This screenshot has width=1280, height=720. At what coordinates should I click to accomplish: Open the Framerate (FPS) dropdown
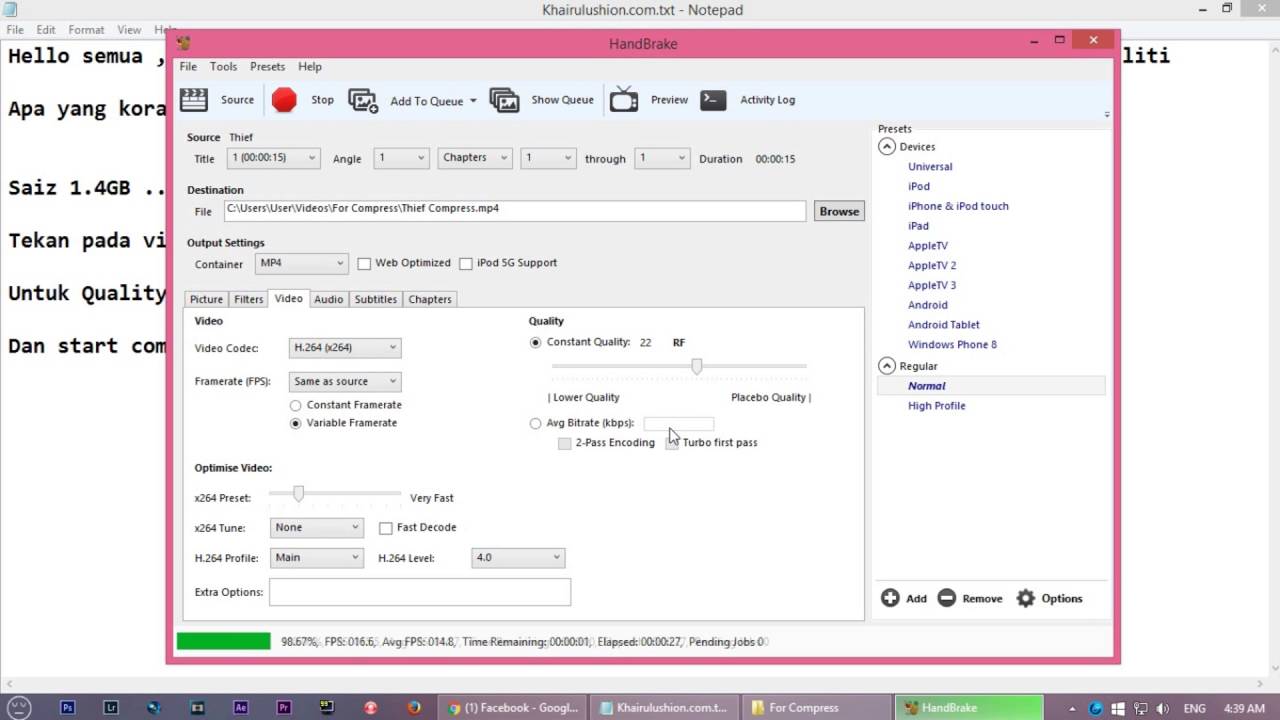click(345, 381)
